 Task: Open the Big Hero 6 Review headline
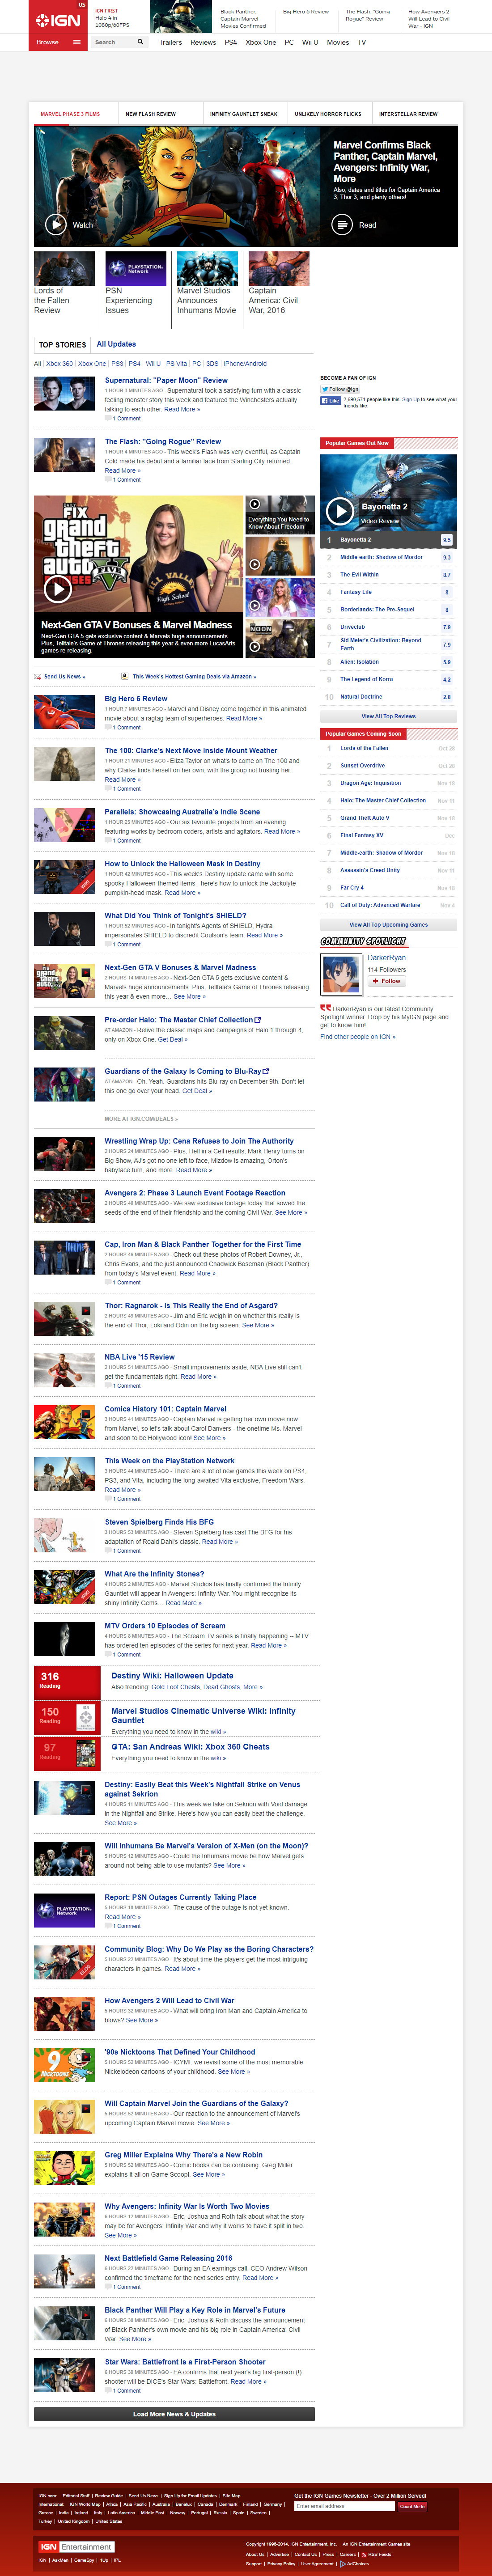[x=136, y=699]
